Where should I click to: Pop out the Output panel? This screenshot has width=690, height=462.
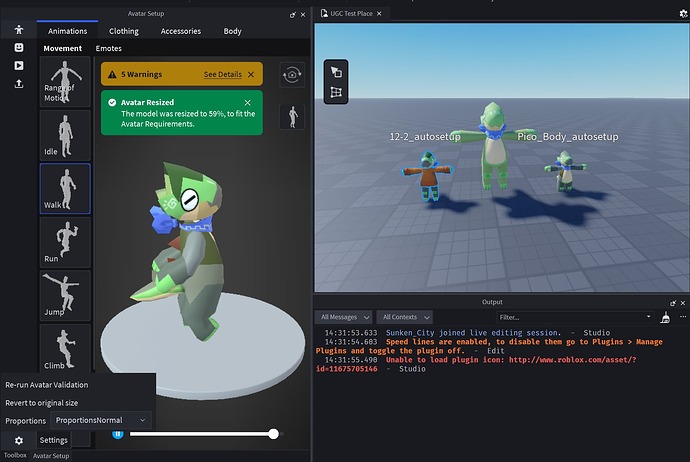pyautogui.click(x=673, y=303)
